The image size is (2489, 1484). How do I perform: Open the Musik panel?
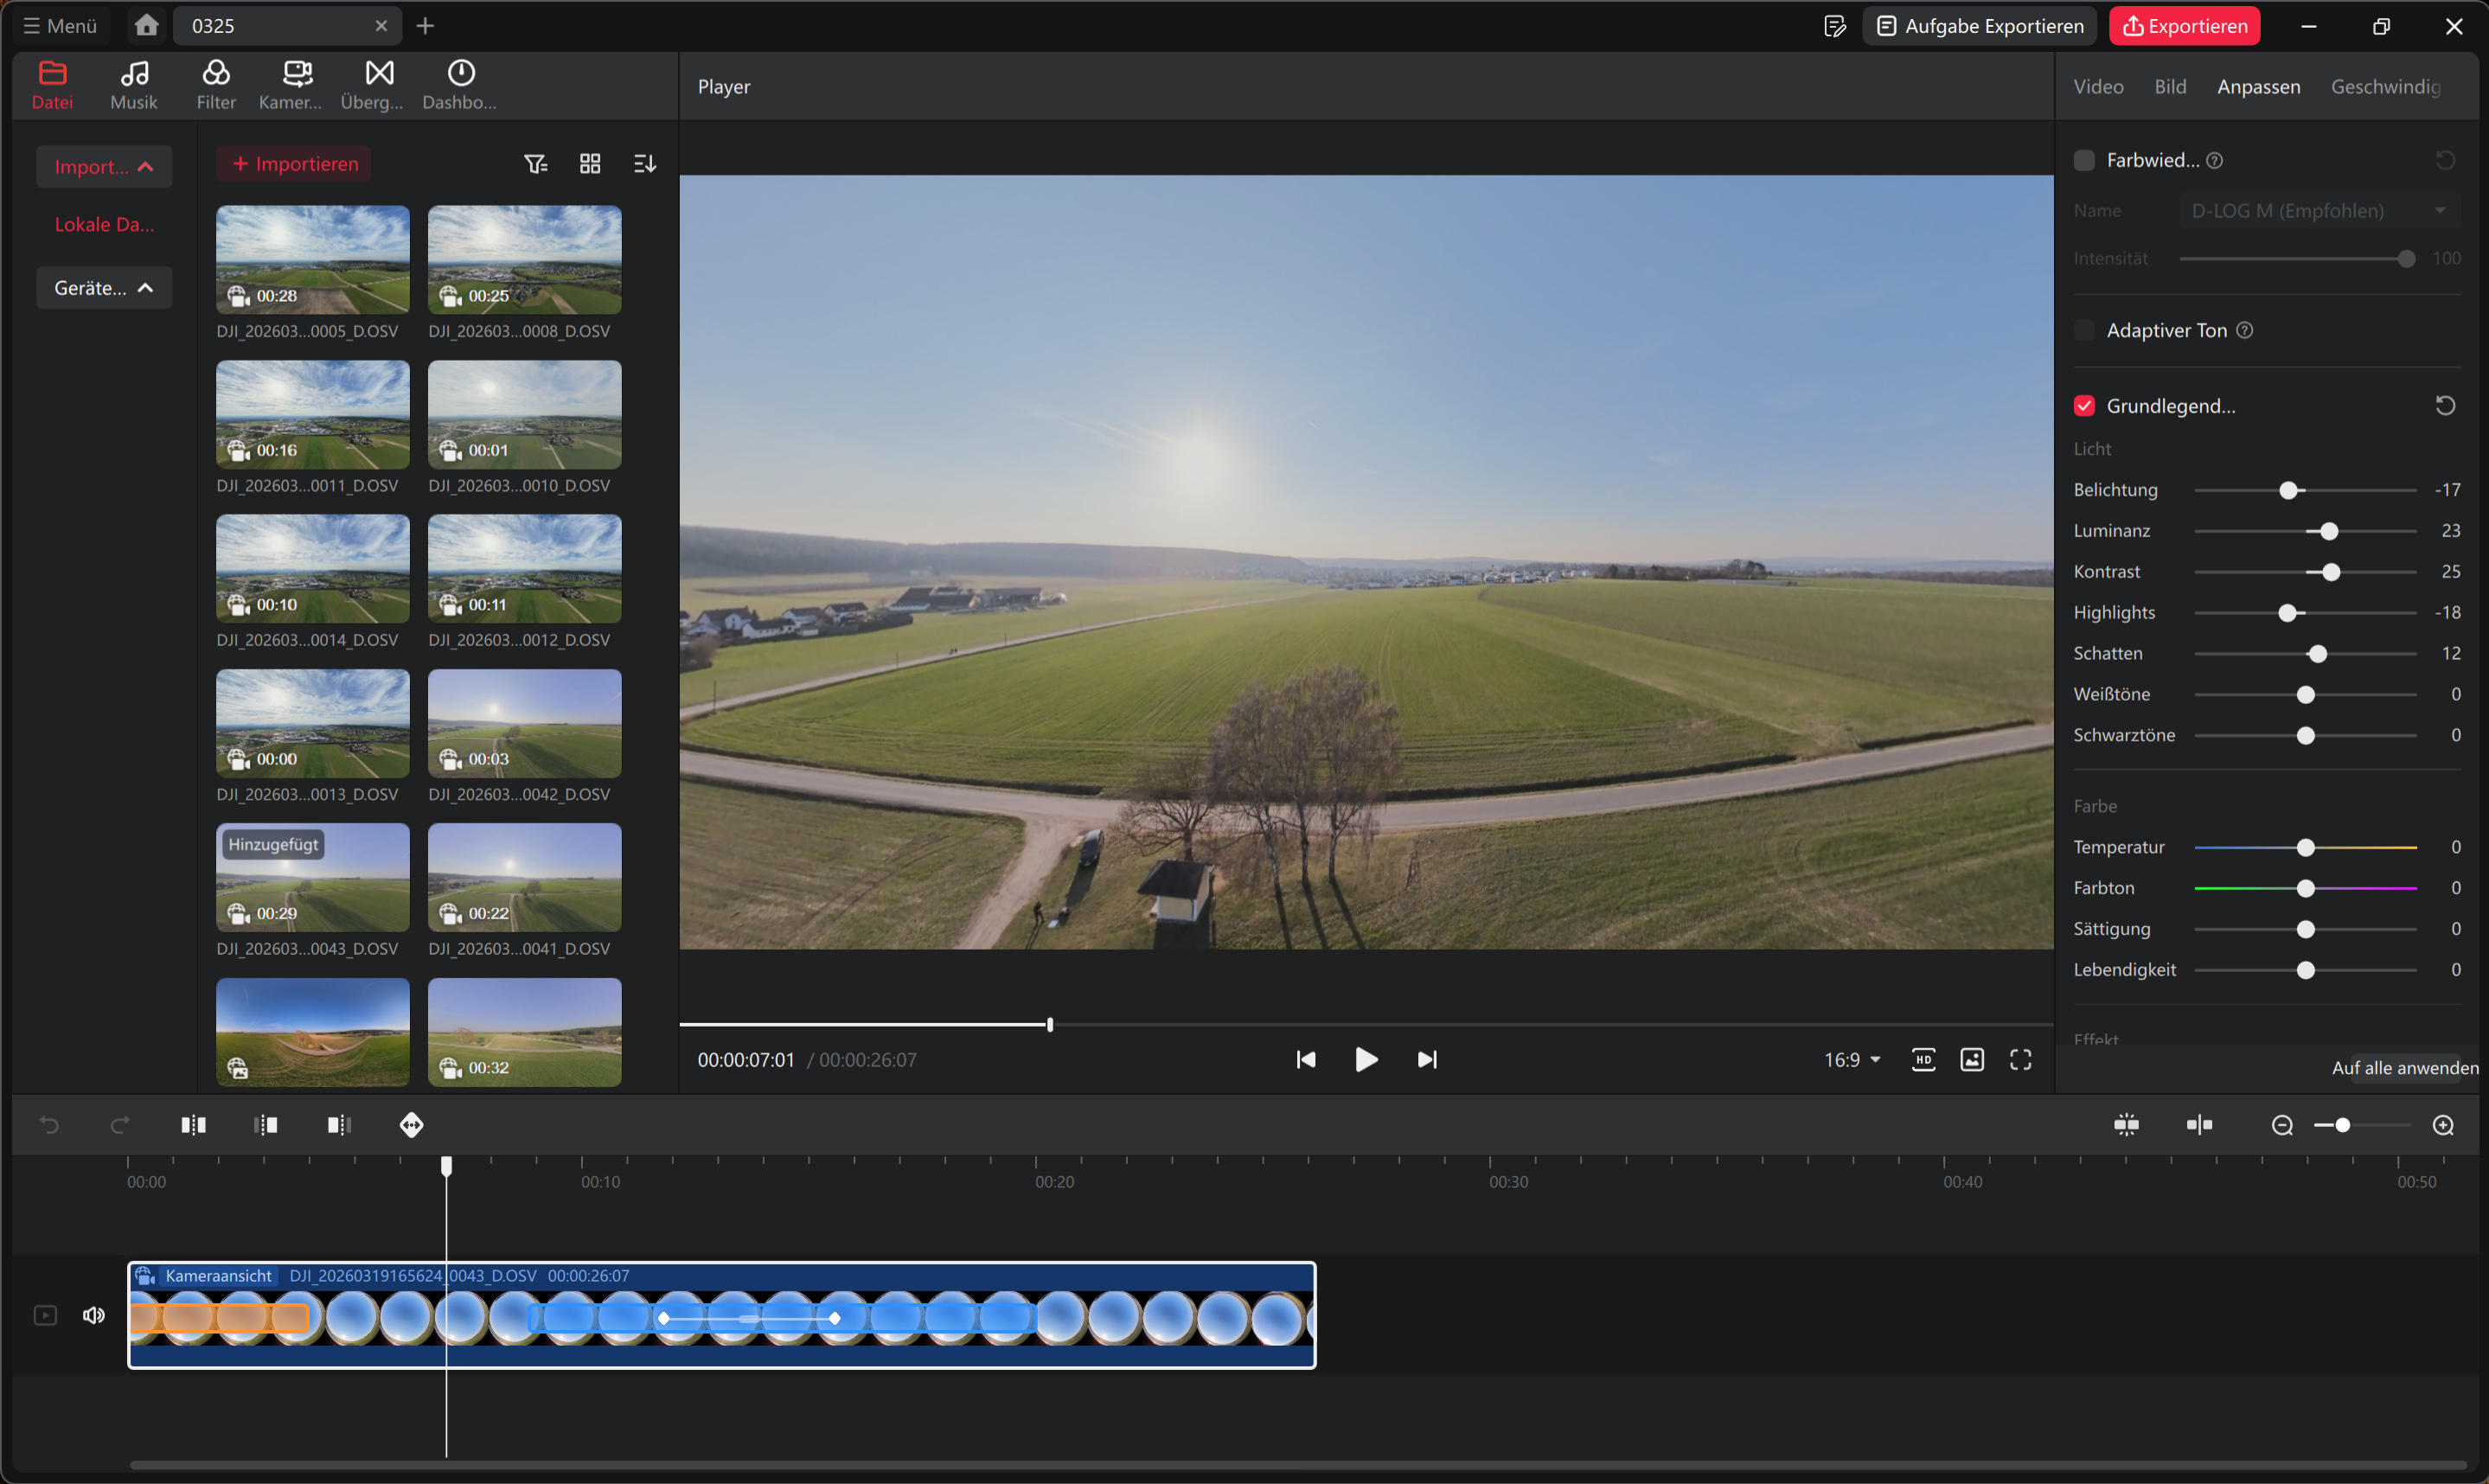[134, 84]
